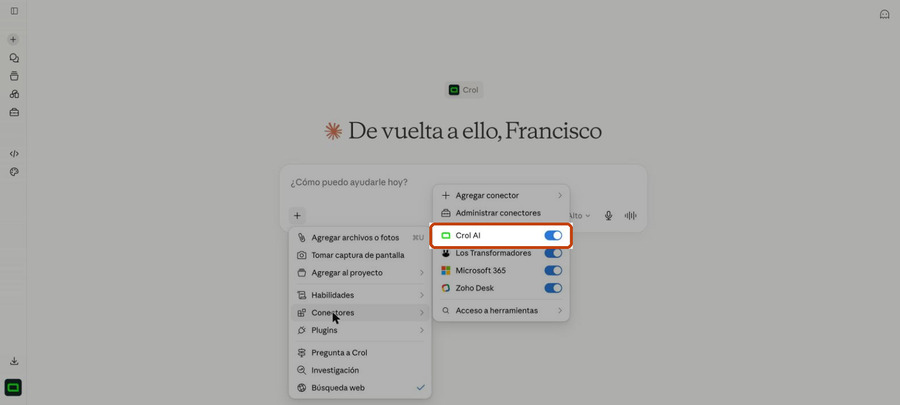Open the Projects icon in sidebar
Screen dimensions: 900x405
[14, 76]
